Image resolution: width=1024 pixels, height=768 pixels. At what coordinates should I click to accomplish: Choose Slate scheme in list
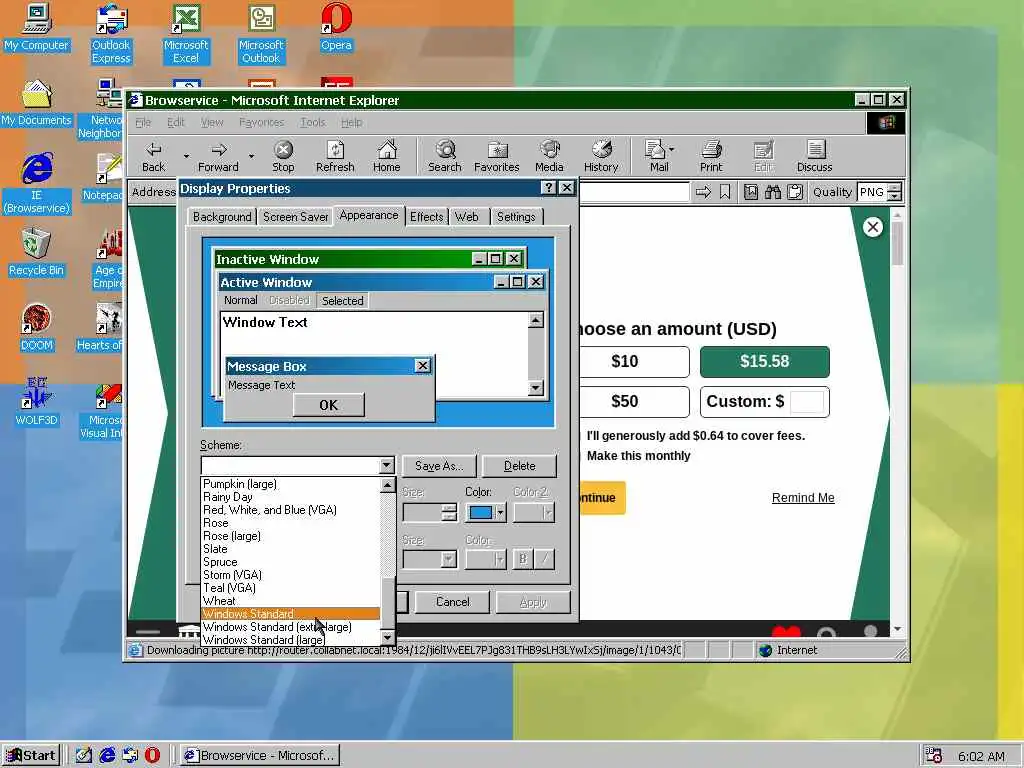[291, 549]
